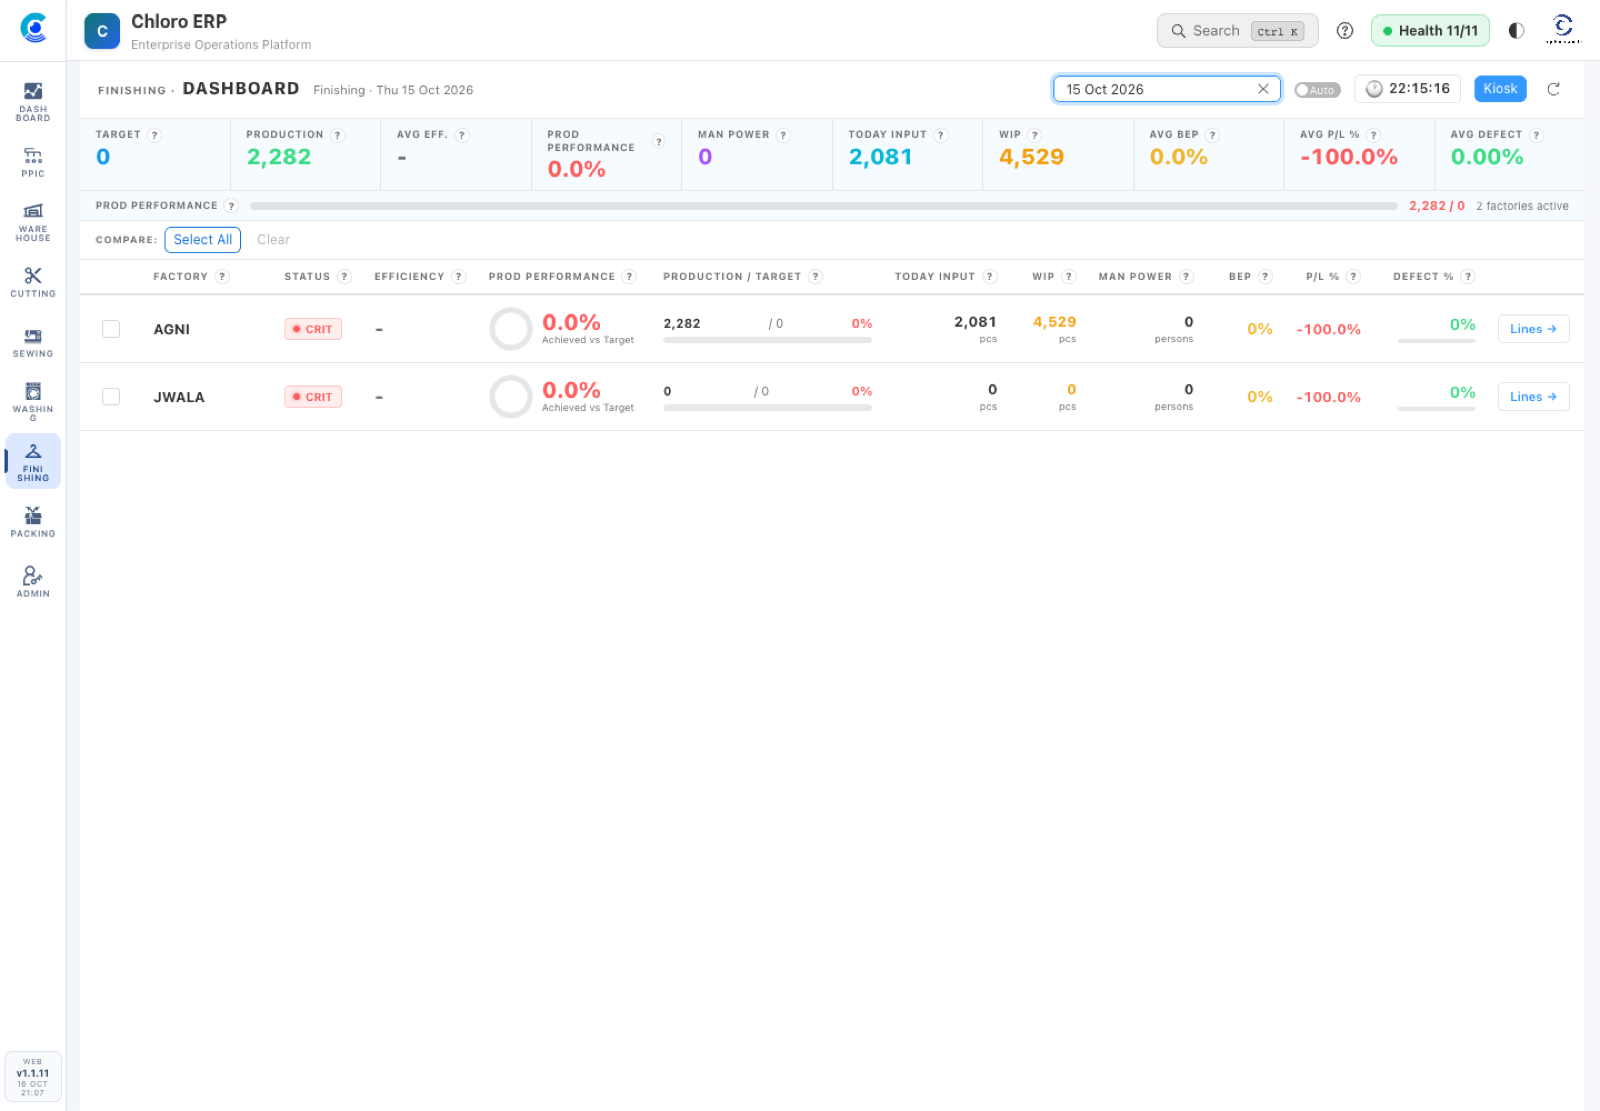Screen dimensions: 1600x1111
Task: Show help for EFFICIENCY column header
Action: (x=459, y=277)
